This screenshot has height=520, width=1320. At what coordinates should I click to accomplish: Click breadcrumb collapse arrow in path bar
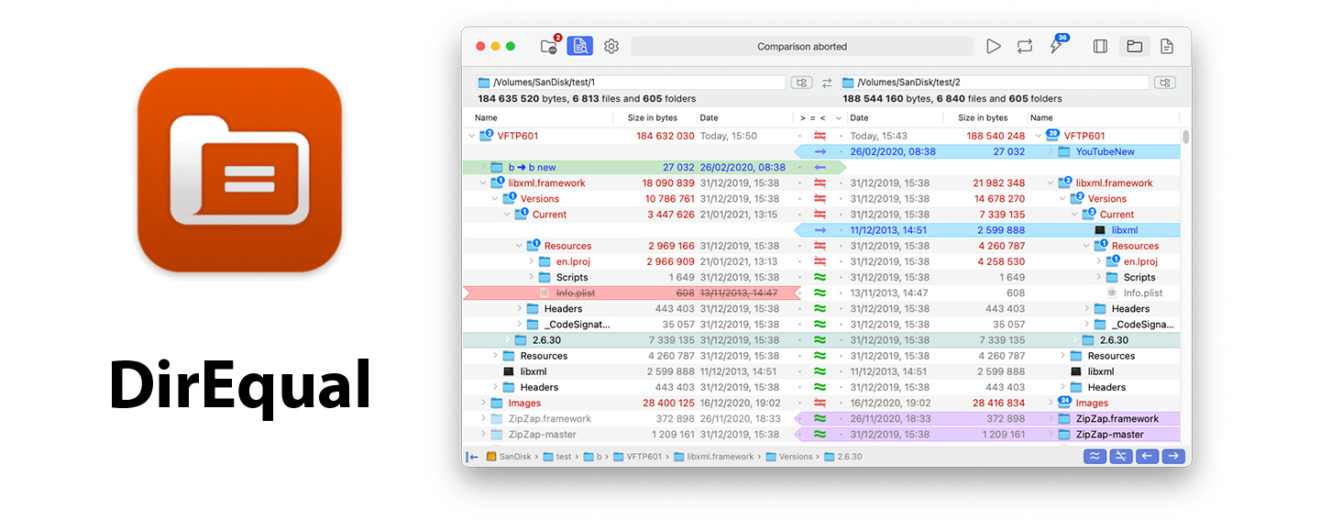(472, 456)
